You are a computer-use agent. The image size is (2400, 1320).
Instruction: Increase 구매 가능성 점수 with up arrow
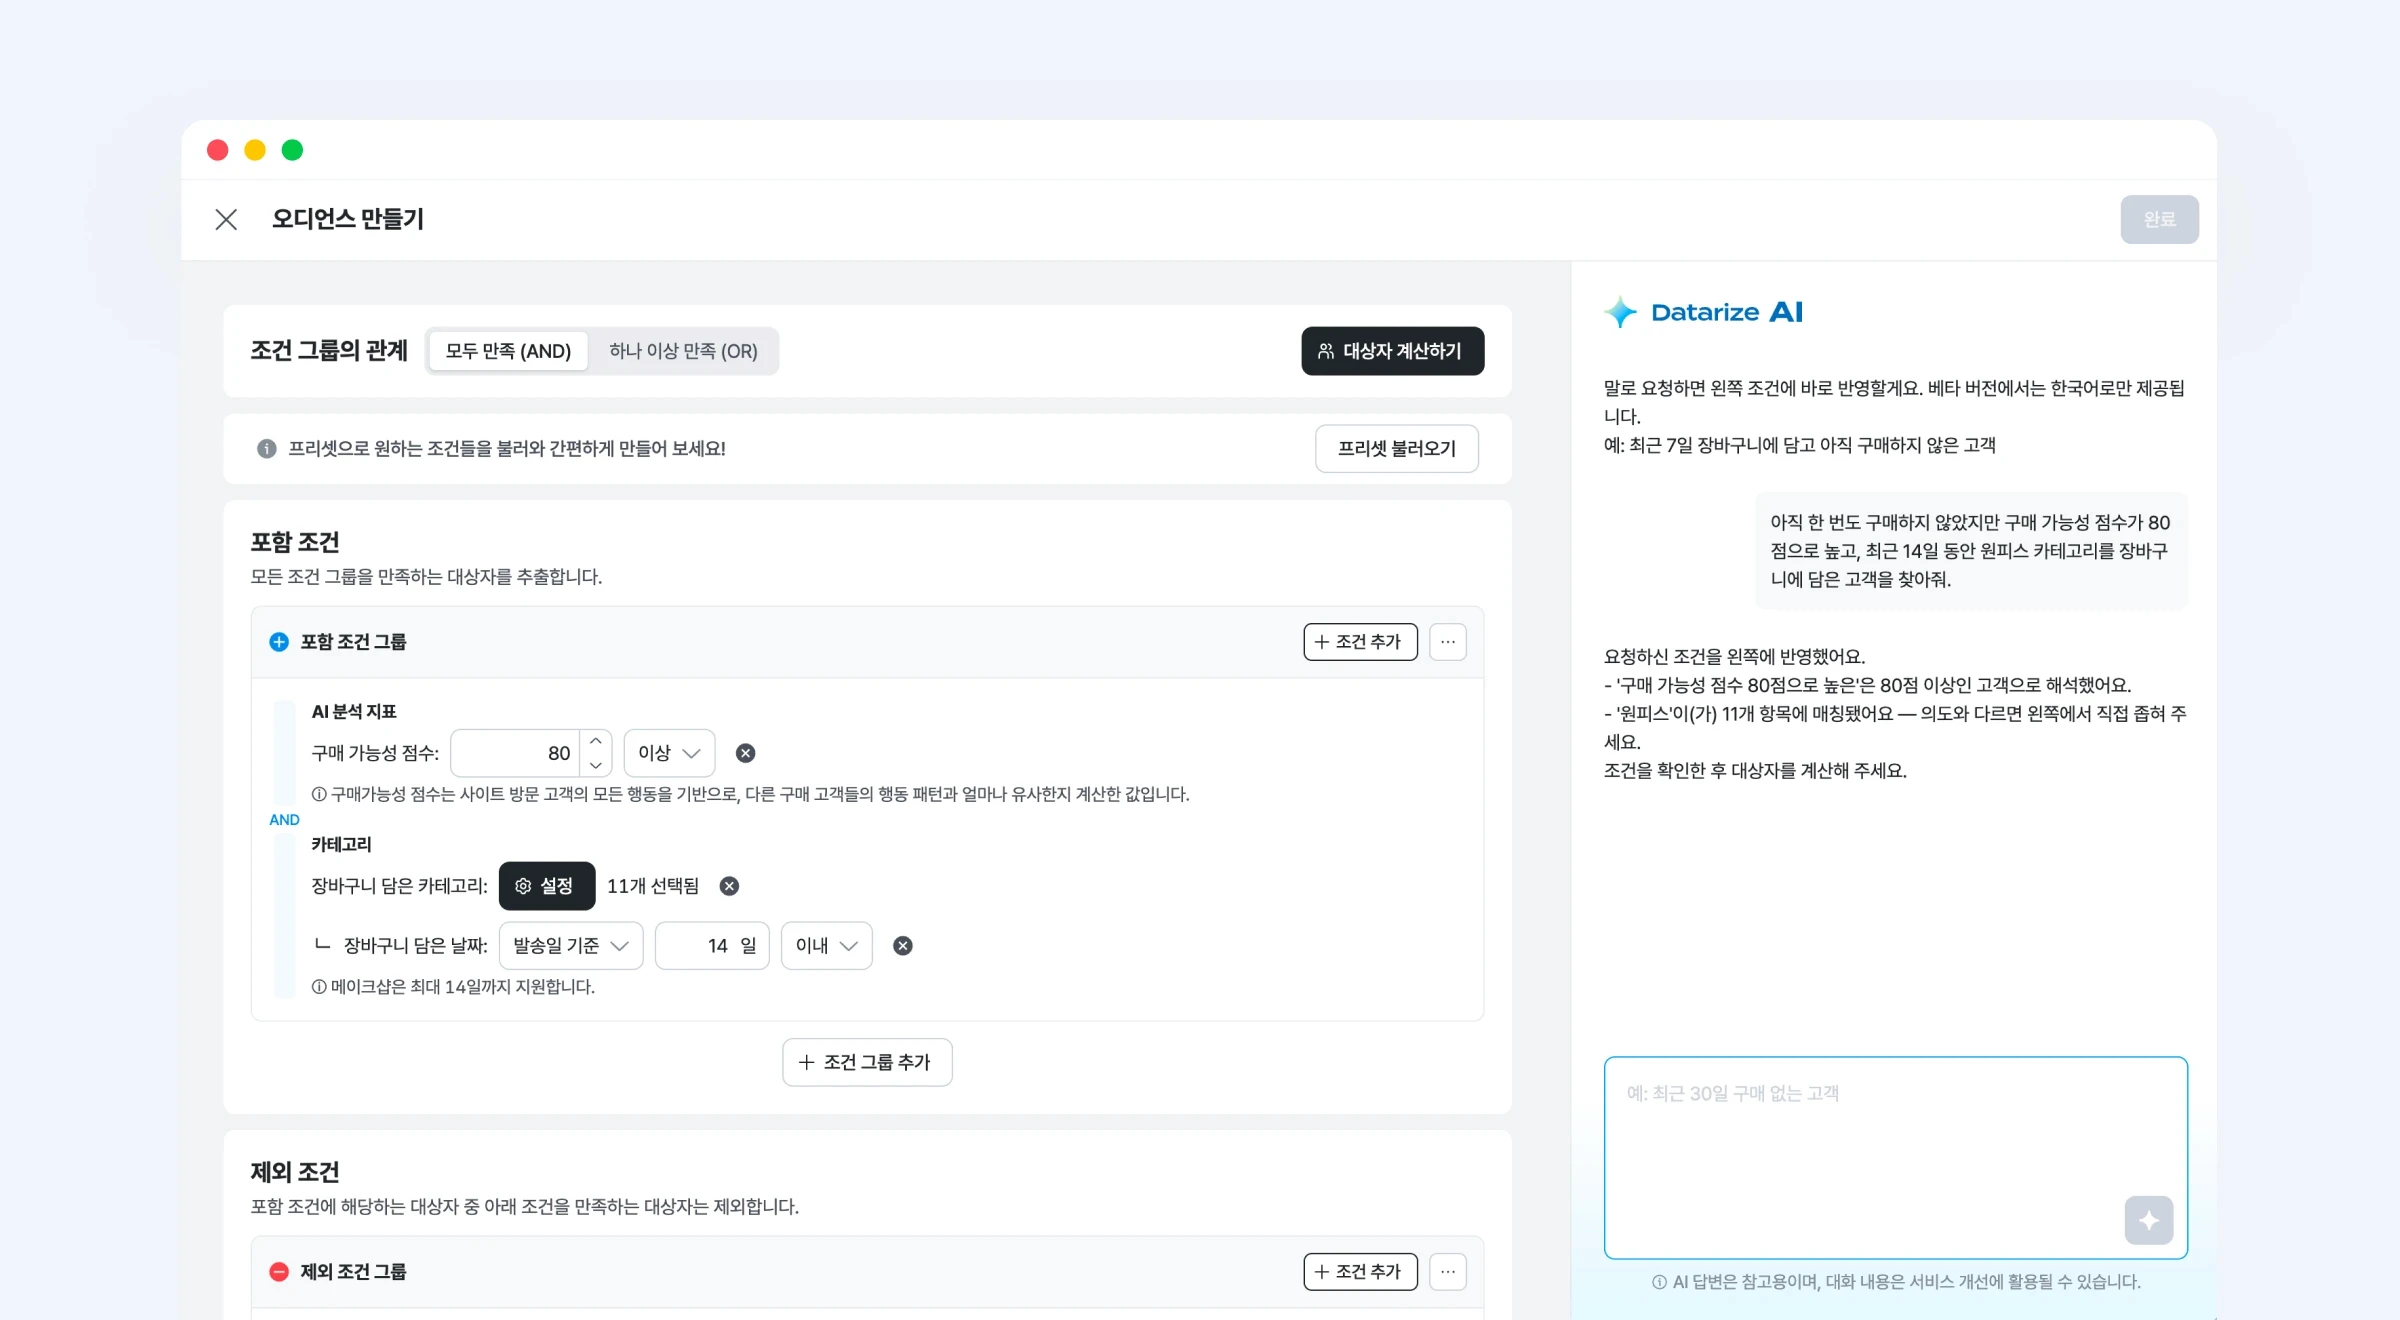point(595,741)
